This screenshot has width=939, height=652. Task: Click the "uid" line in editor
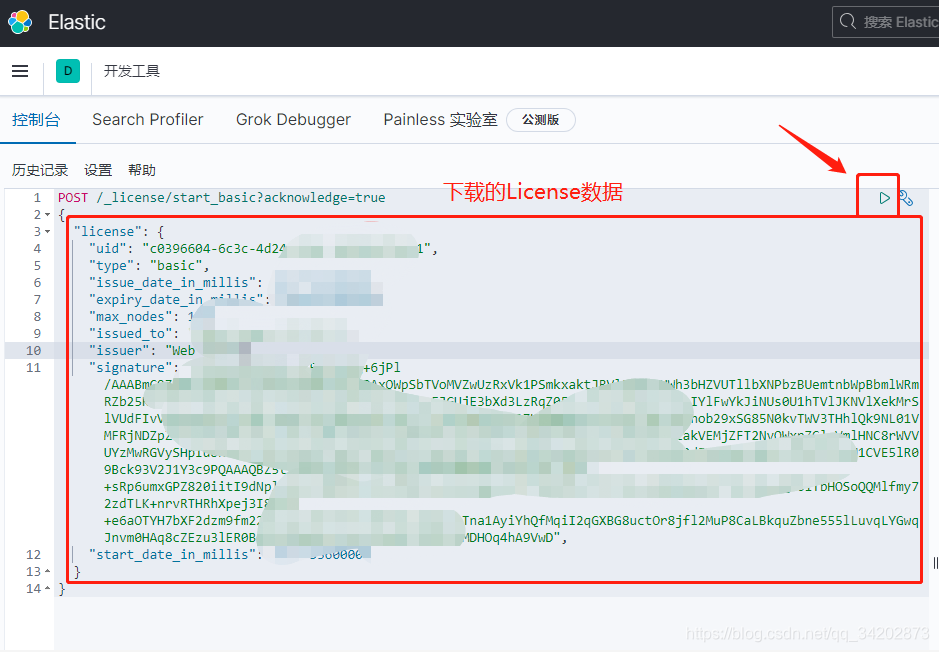(x=263, y=248)
